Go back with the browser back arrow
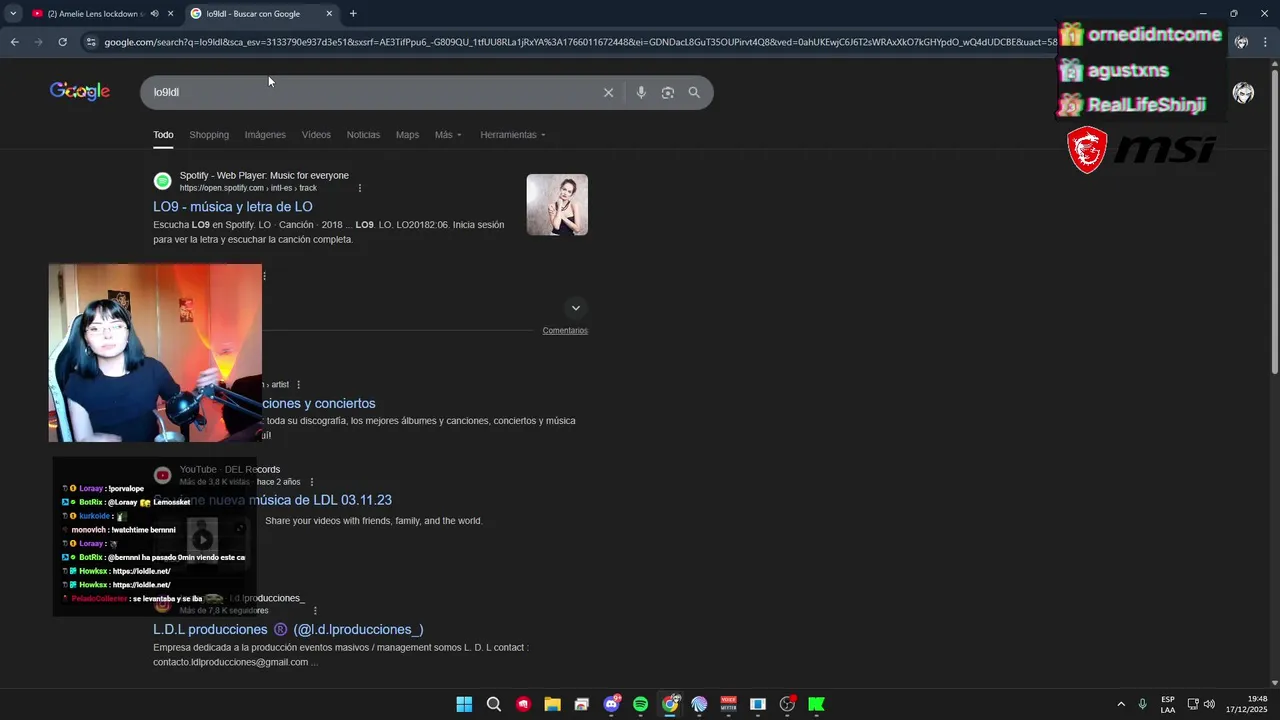 tap(14, 42)
